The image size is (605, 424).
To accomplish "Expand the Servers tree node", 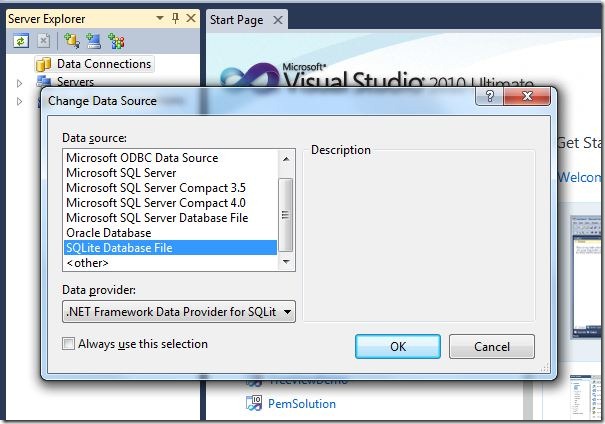I will (x=19, y=83).
